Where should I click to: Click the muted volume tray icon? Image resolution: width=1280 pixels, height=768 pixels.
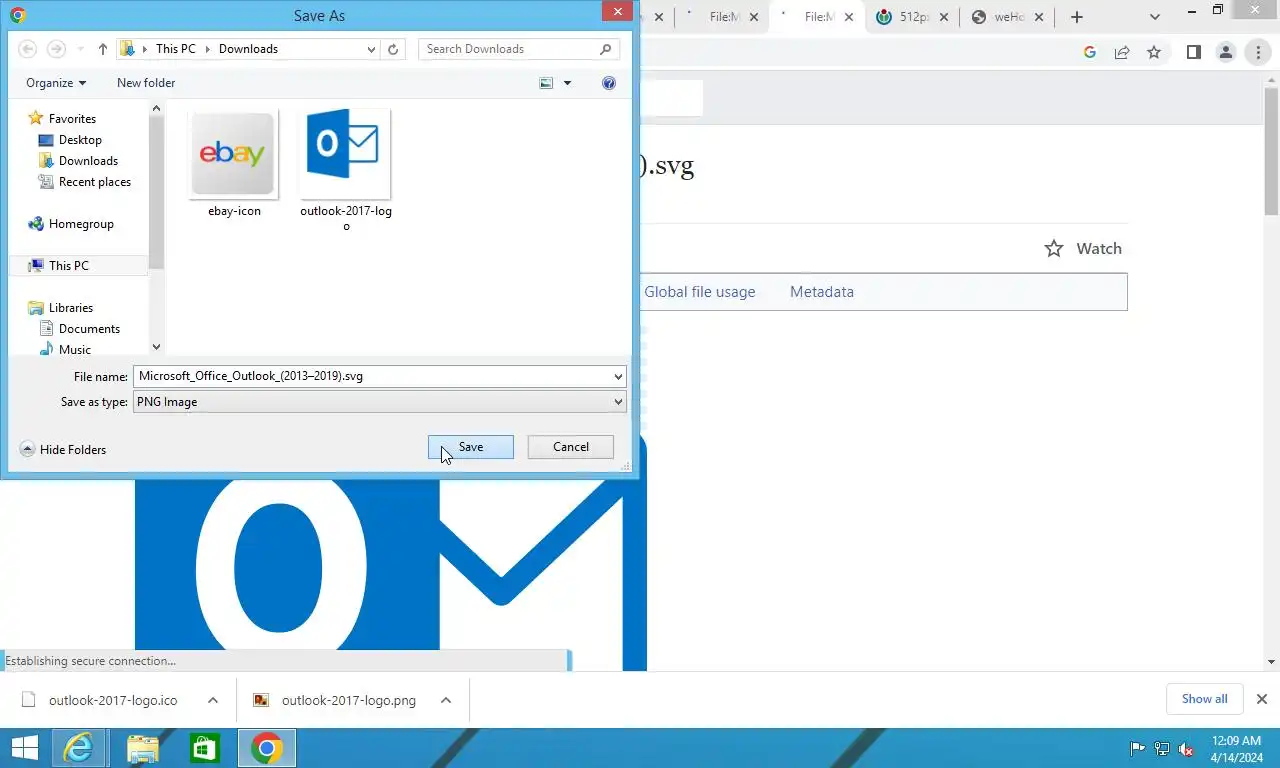1186,748
